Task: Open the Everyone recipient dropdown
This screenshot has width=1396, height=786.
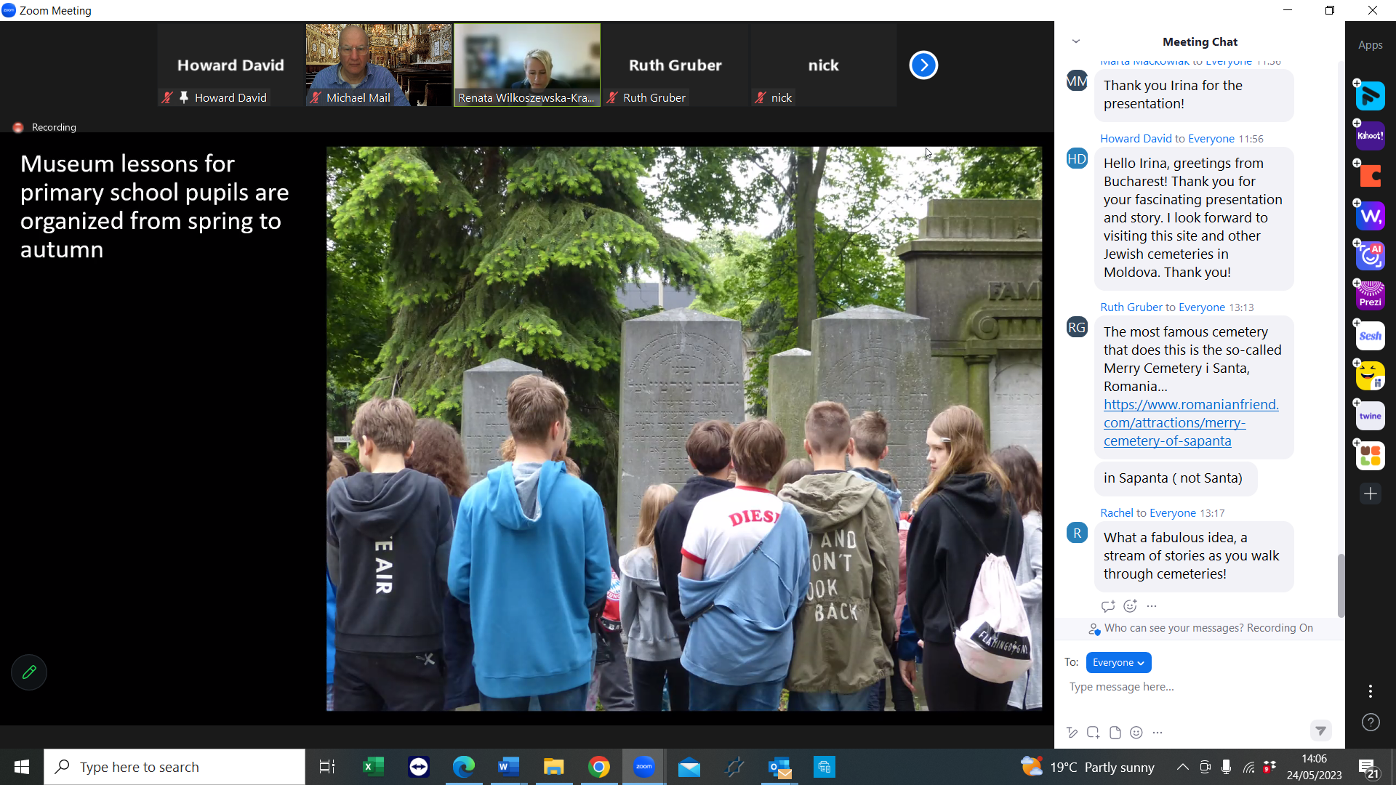Action: tap(1118, 662)
